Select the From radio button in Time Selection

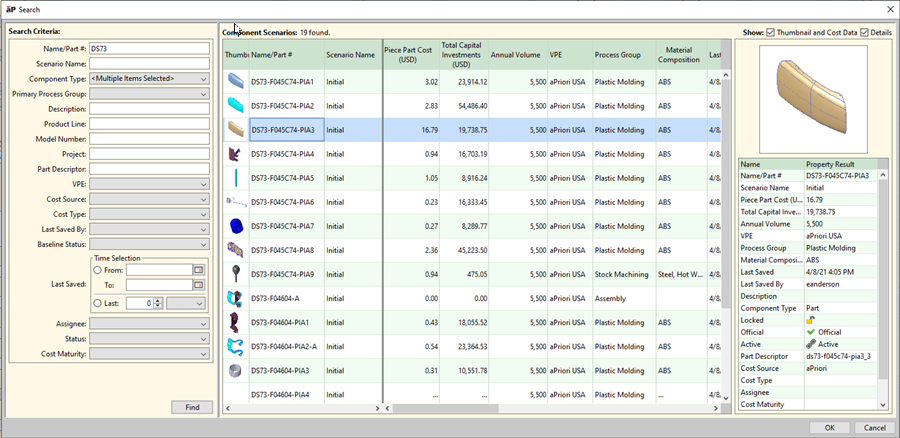[97, 269]
